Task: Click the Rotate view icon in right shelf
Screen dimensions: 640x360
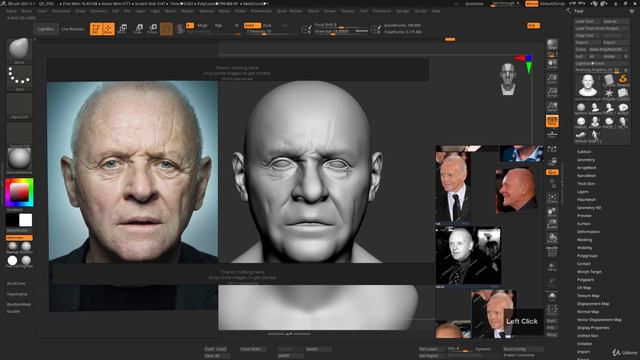Action: click(x=552, y=238)
